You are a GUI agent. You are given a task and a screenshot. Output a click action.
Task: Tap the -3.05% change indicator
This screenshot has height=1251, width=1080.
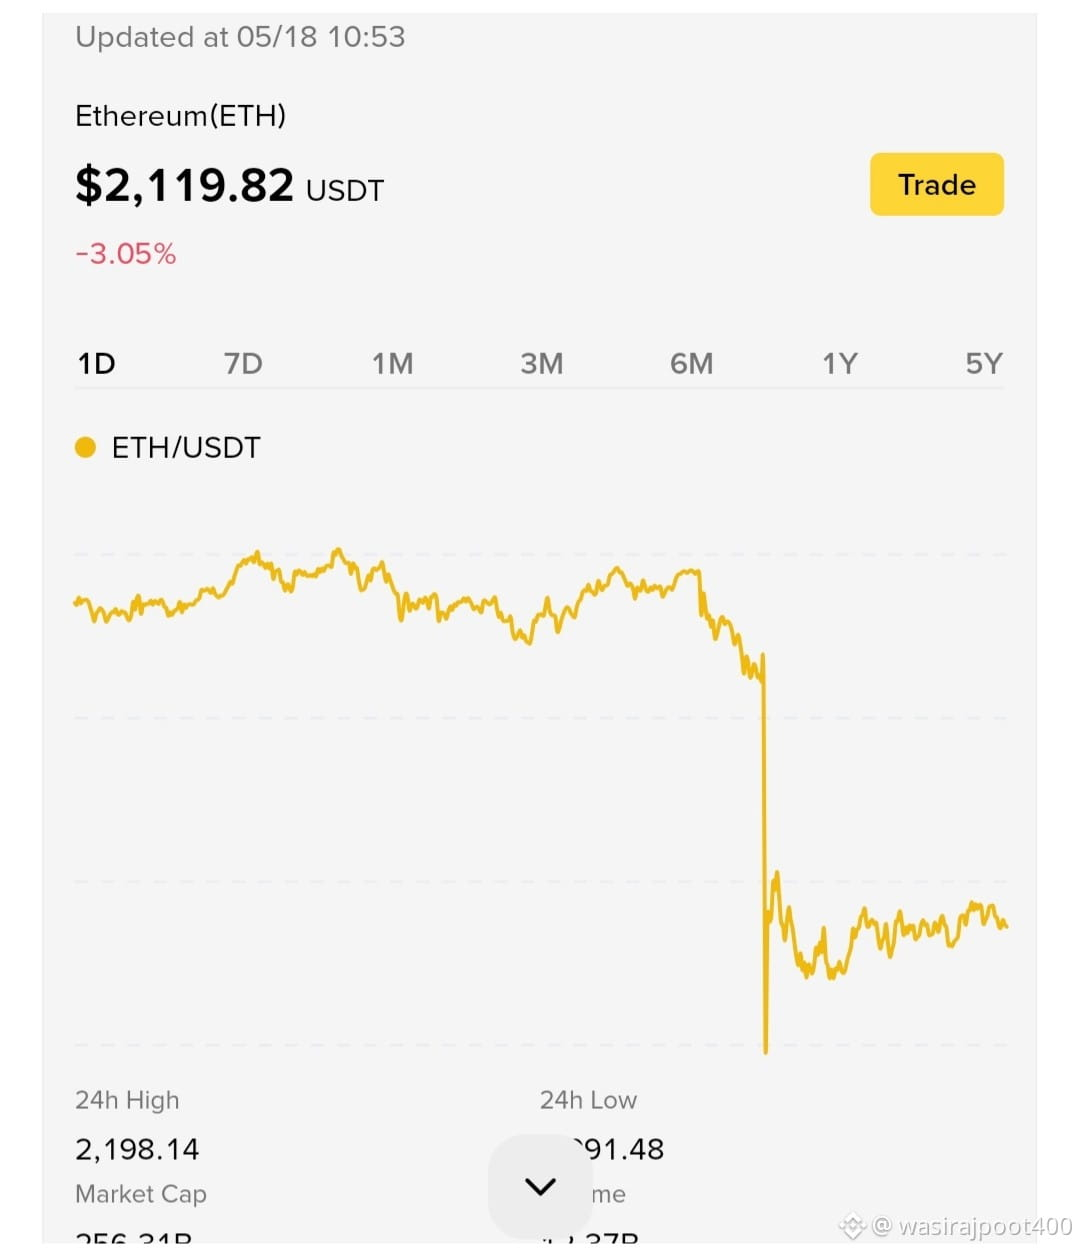126,253
